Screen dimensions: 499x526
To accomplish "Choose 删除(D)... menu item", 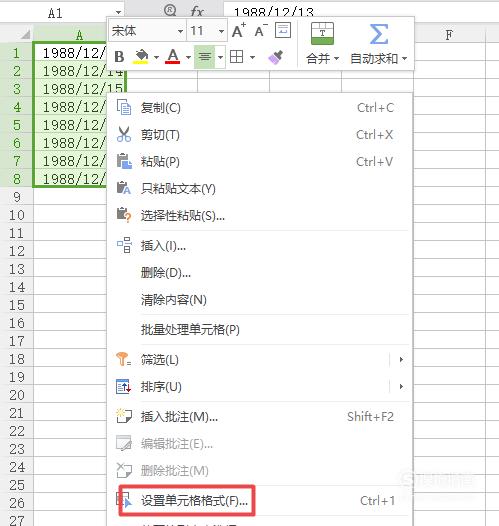I will (260, 273).
